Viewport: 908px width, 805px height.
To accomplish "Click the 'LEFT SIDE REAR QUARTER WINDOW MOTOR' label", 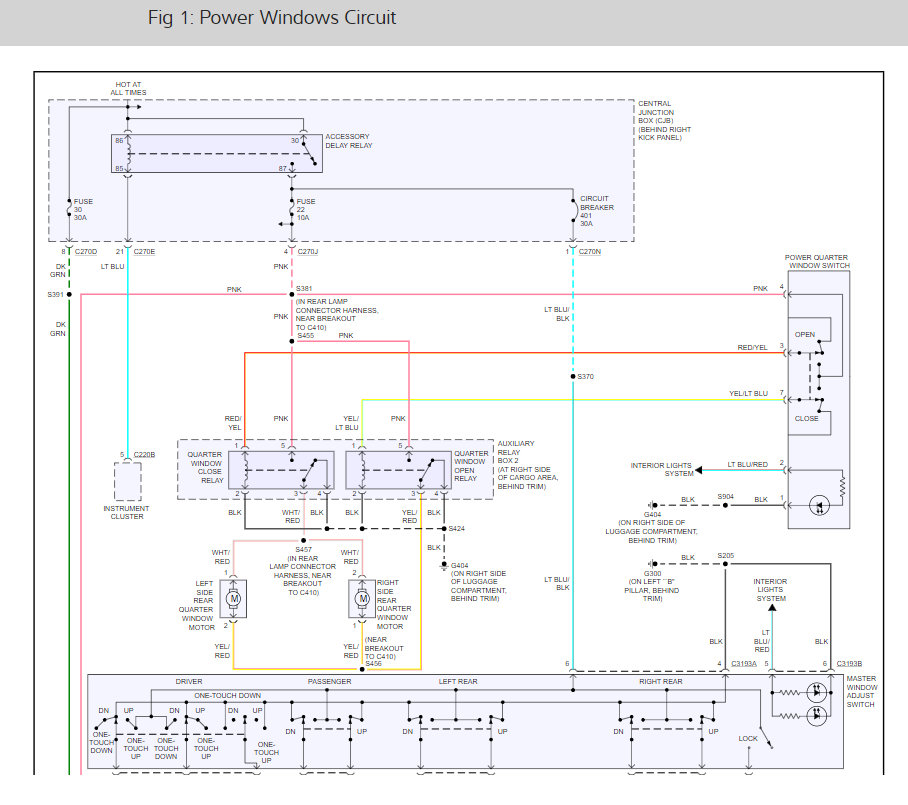I will coord(197,605).
